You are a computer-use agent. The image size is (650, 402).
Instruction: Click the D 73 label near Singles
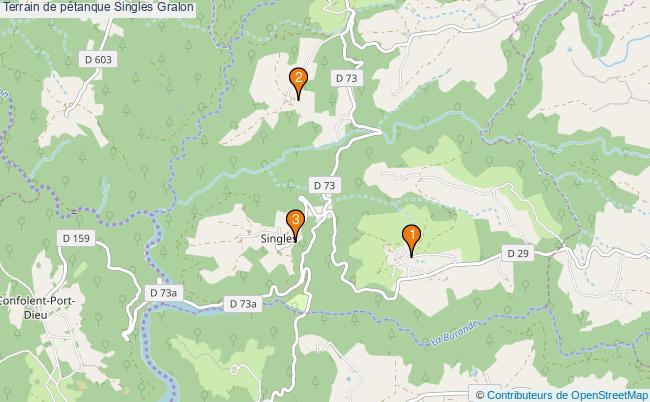(x=324, y=185)
